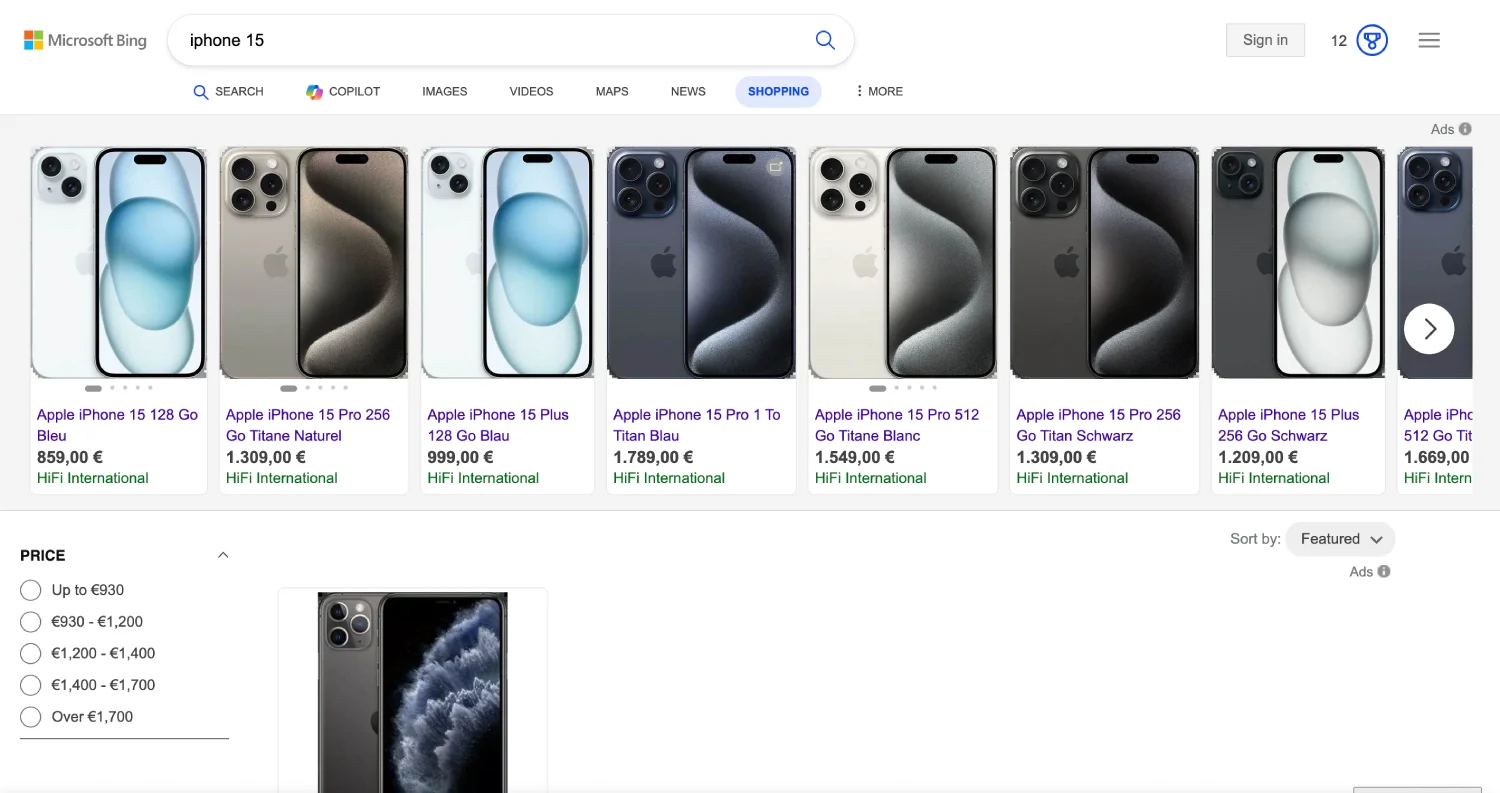
Task: Click the rewards points count 12
Action: pos(1339,41)
